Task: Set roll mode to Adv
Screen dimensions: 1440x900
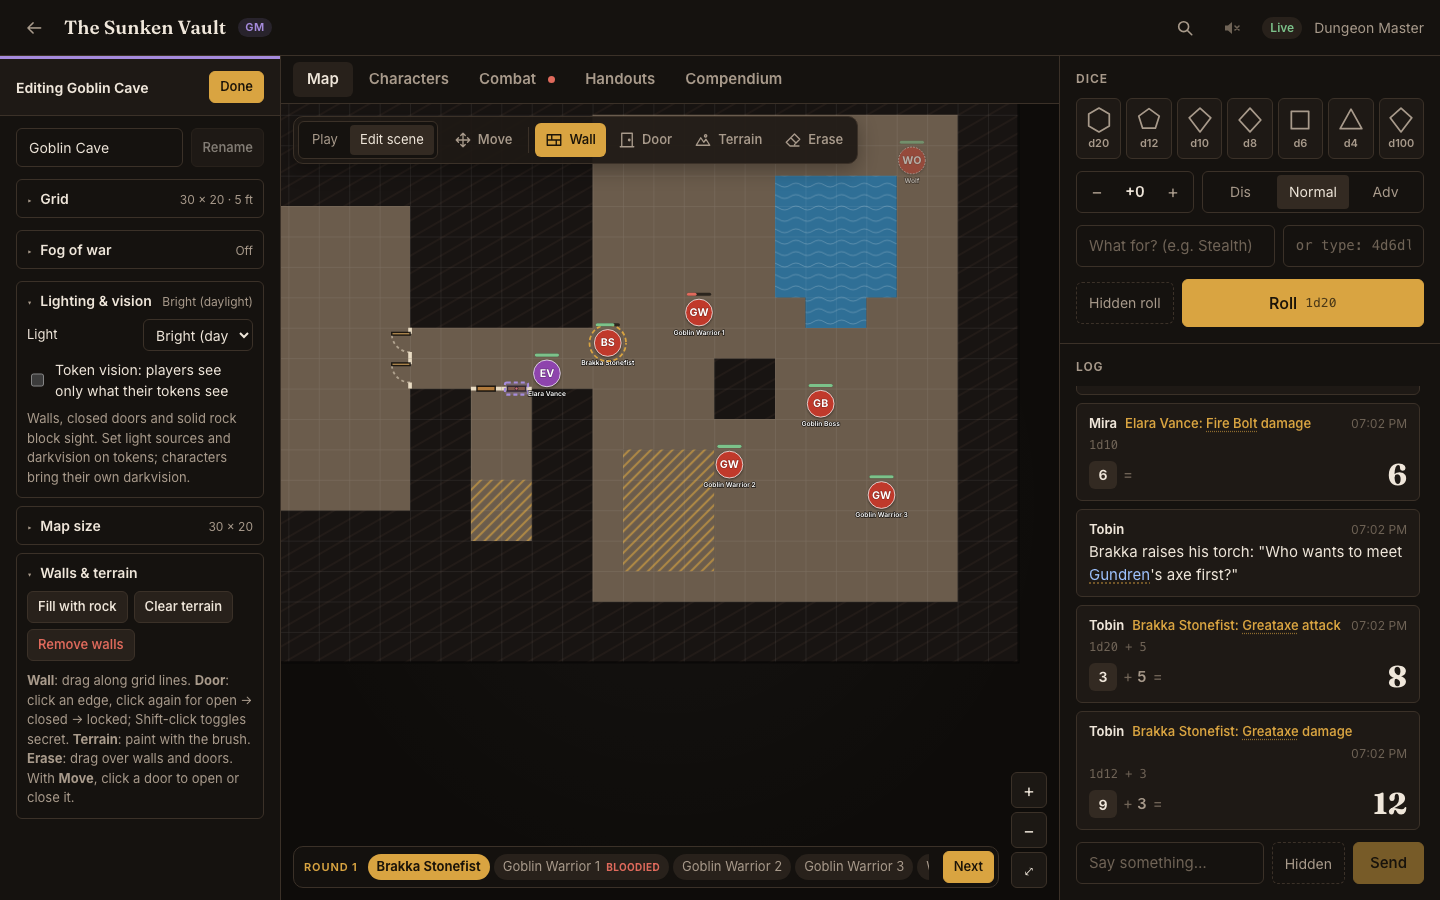Action: [1385, 192]
